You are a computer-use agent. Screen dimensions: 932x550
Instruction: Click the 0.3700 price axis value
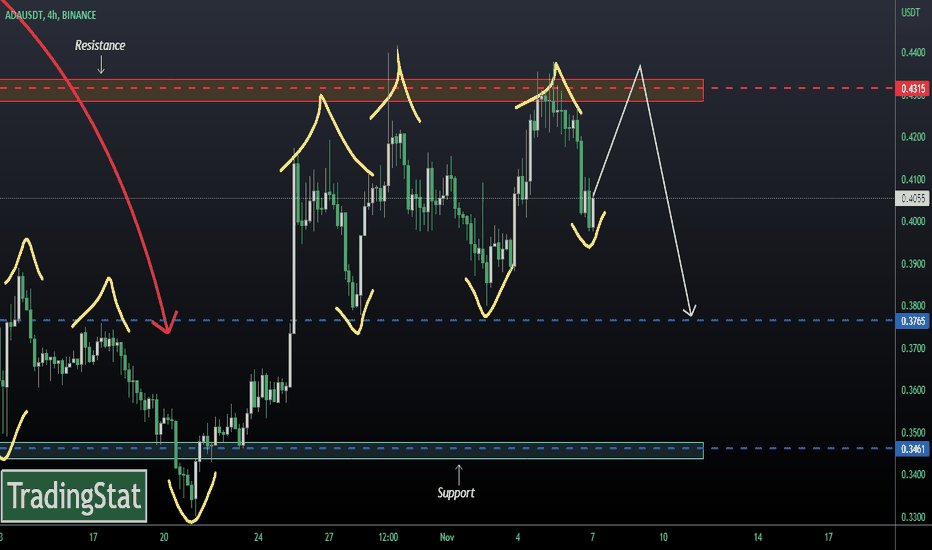(x=913, y=348)
